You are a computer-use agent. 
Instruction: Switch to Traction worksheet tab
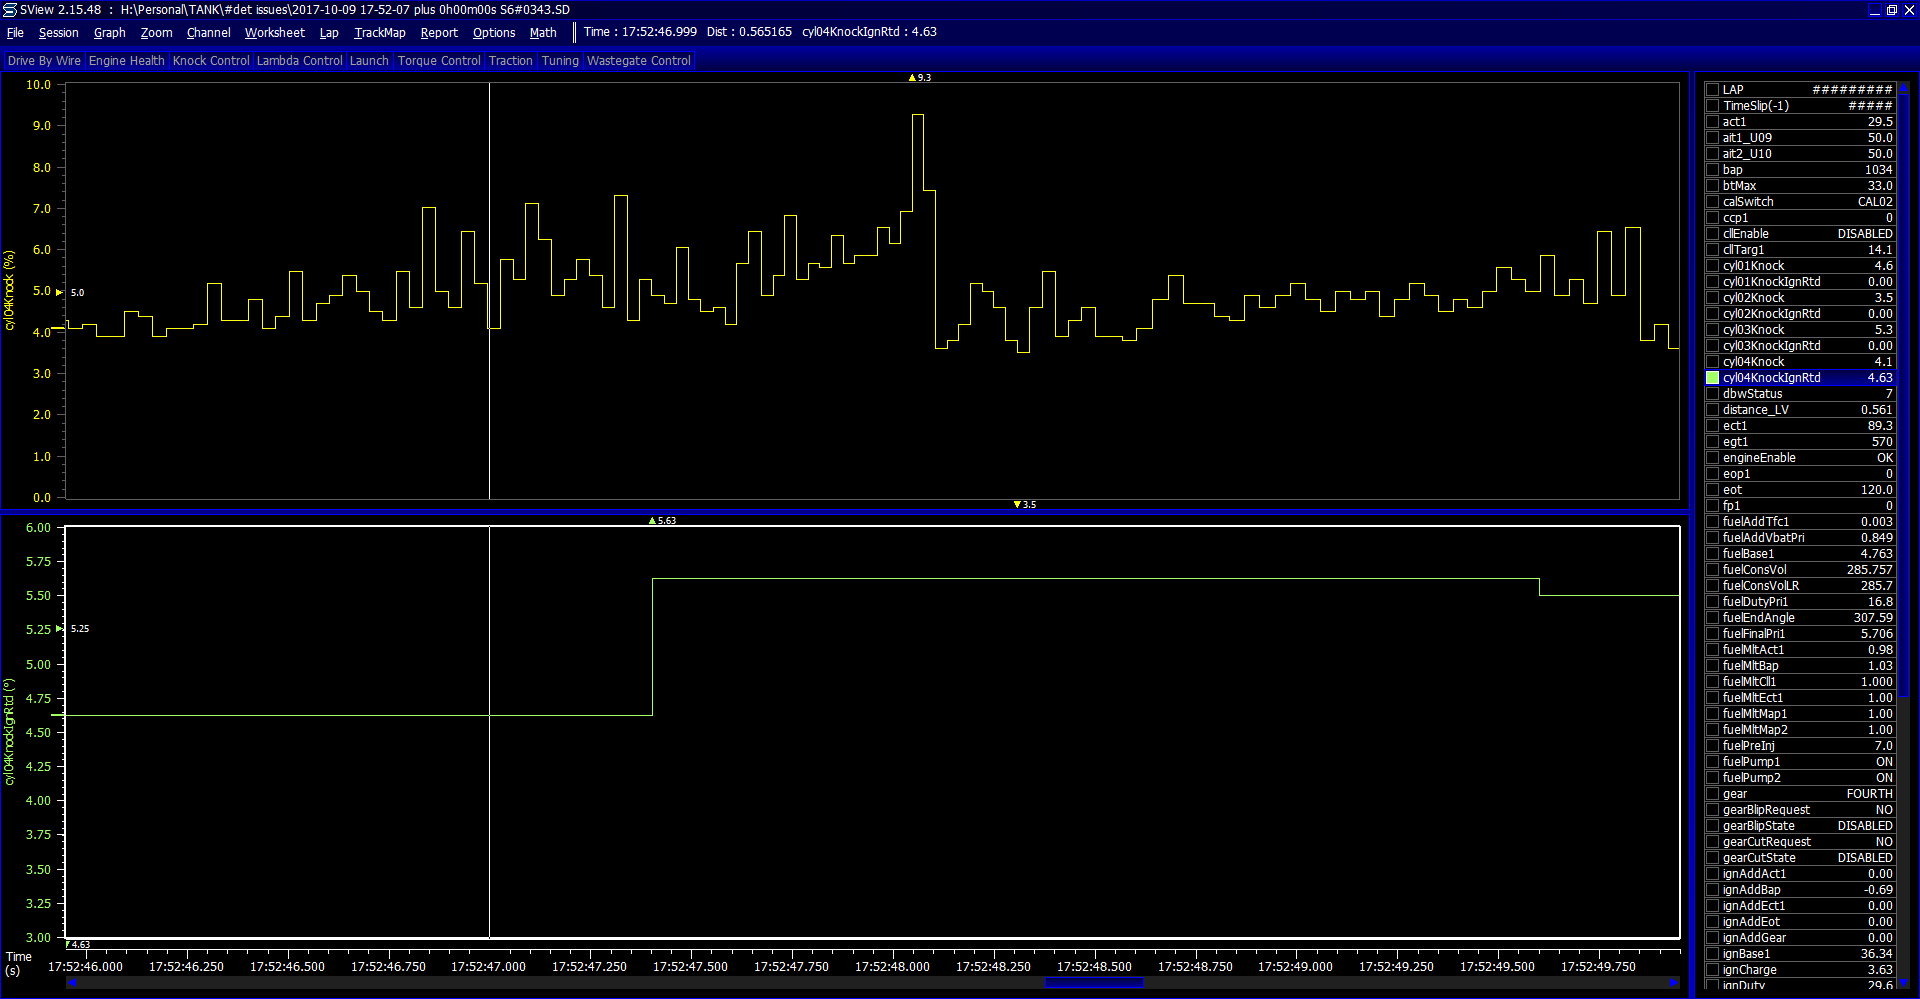point(511,61)
